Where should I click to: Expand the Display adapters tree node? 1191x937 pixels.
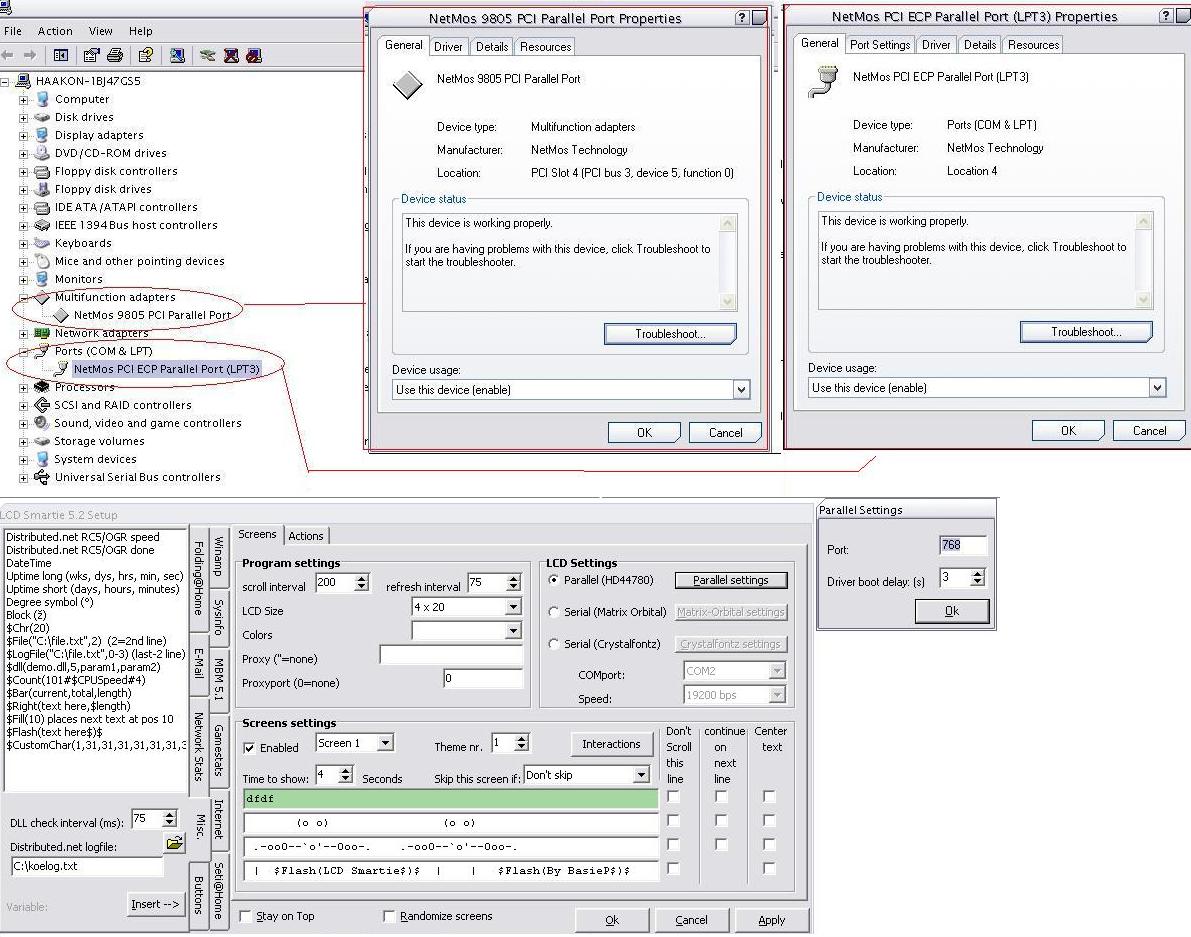point(23,135)
